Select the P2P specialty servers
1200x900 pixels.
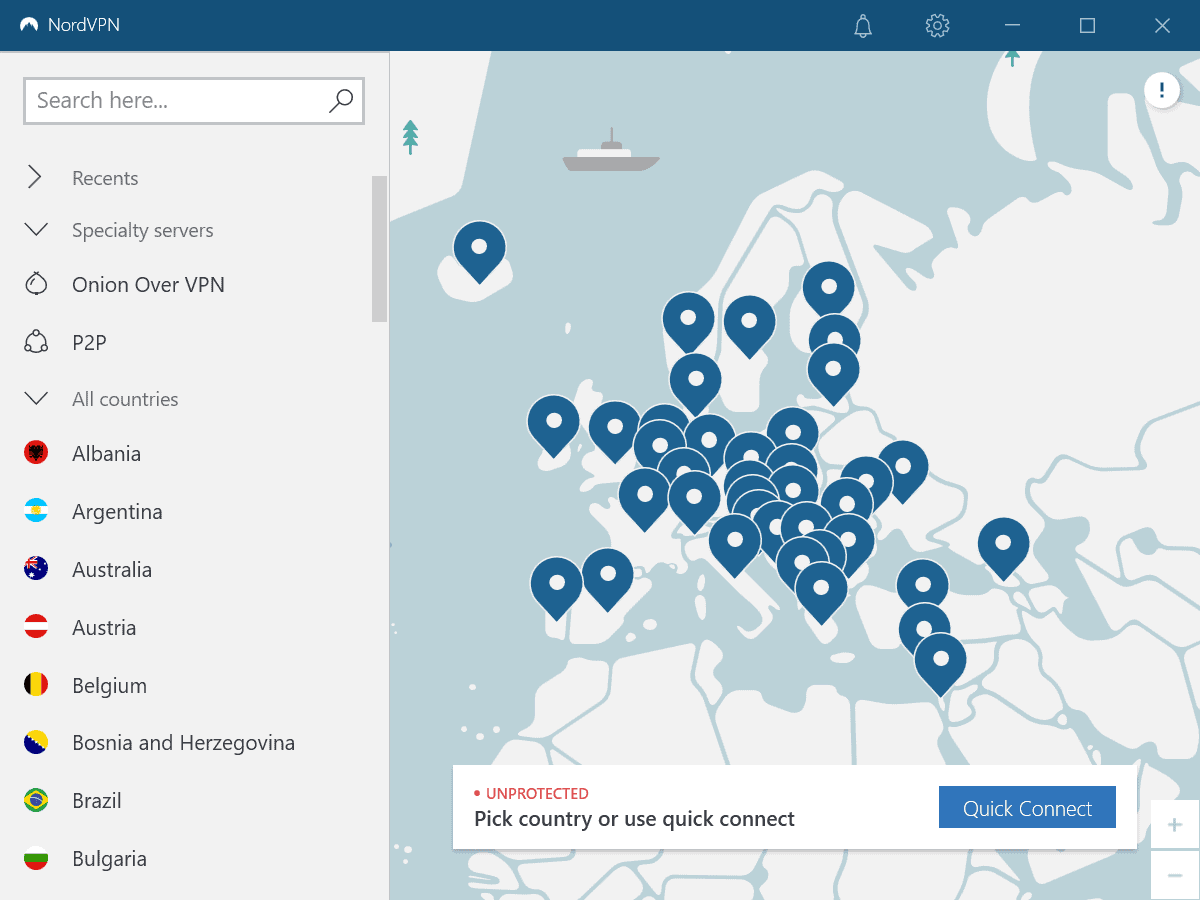[91, 342]
